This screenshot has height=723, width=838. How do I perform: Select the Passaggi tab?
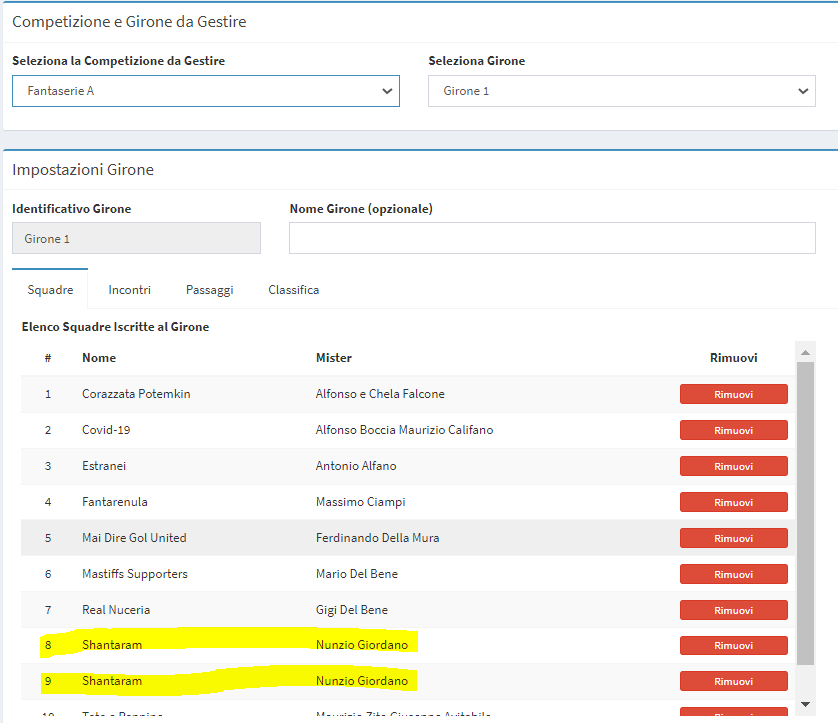209,290
